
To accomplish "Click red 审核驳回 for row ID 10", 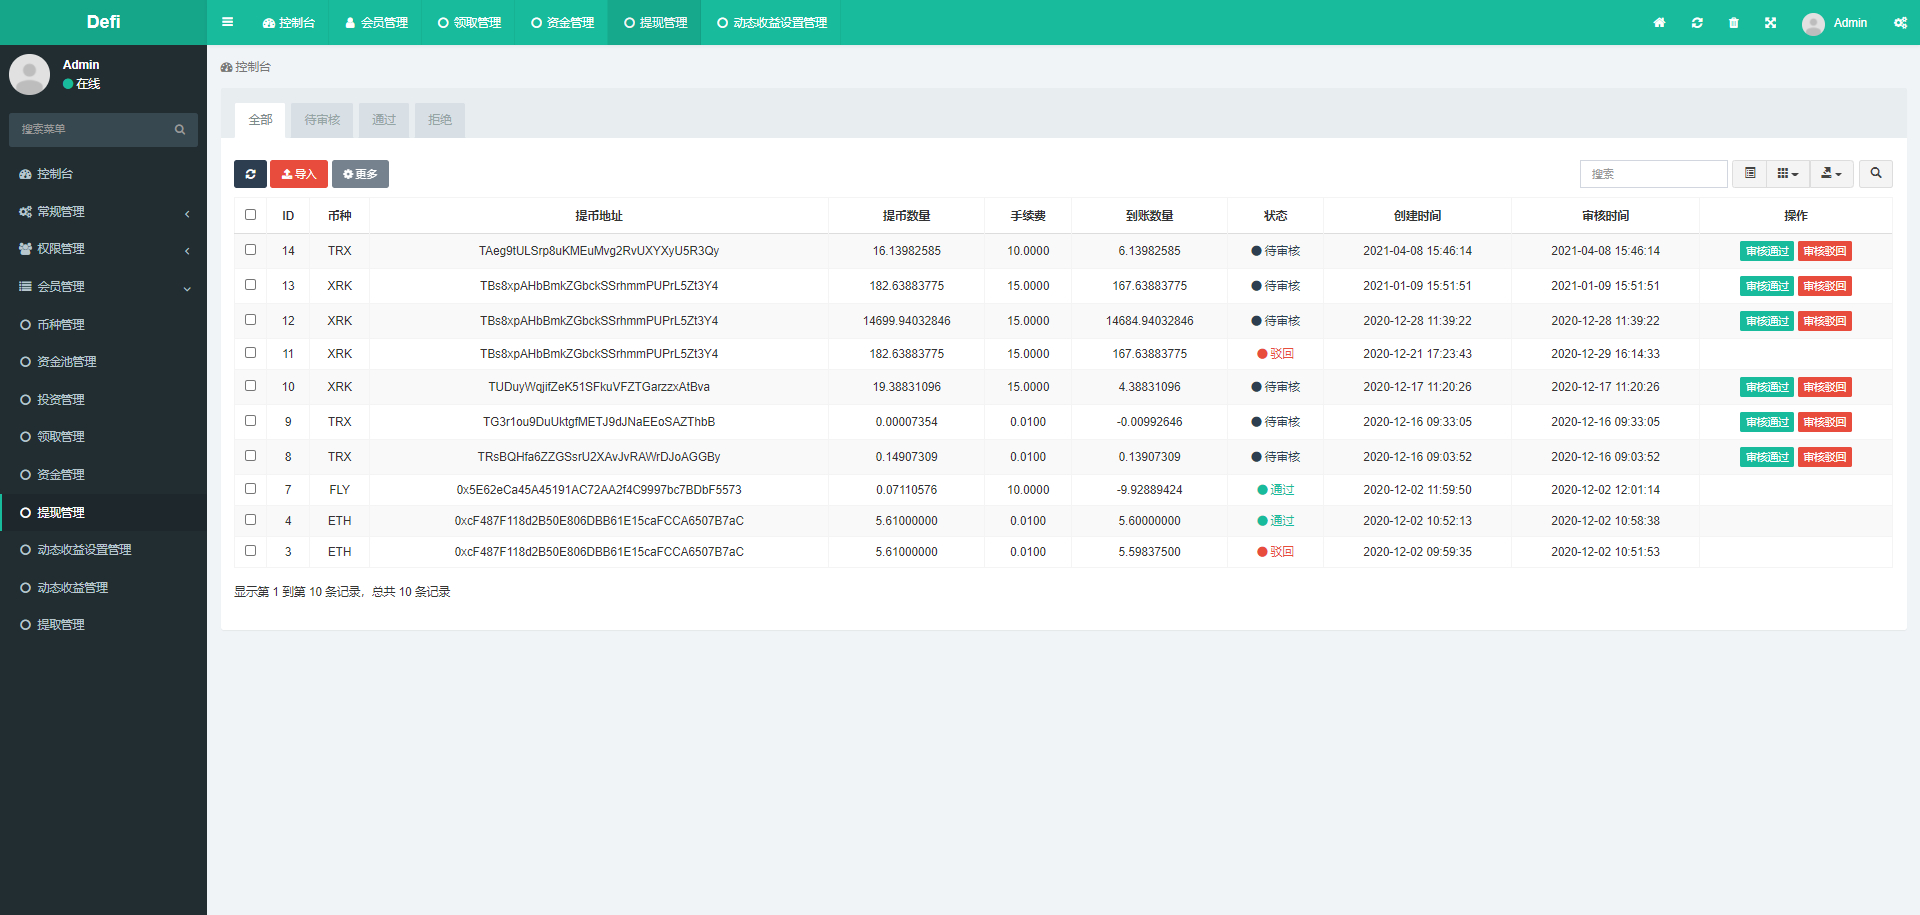I will [1824, 387].
